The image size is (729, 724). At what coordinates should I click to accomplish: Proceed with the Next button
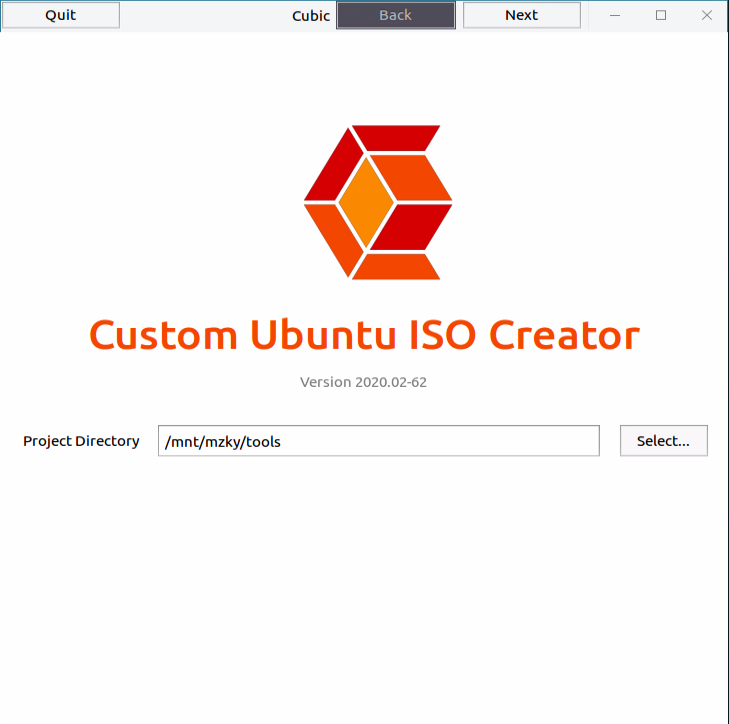tap(522, 15)
